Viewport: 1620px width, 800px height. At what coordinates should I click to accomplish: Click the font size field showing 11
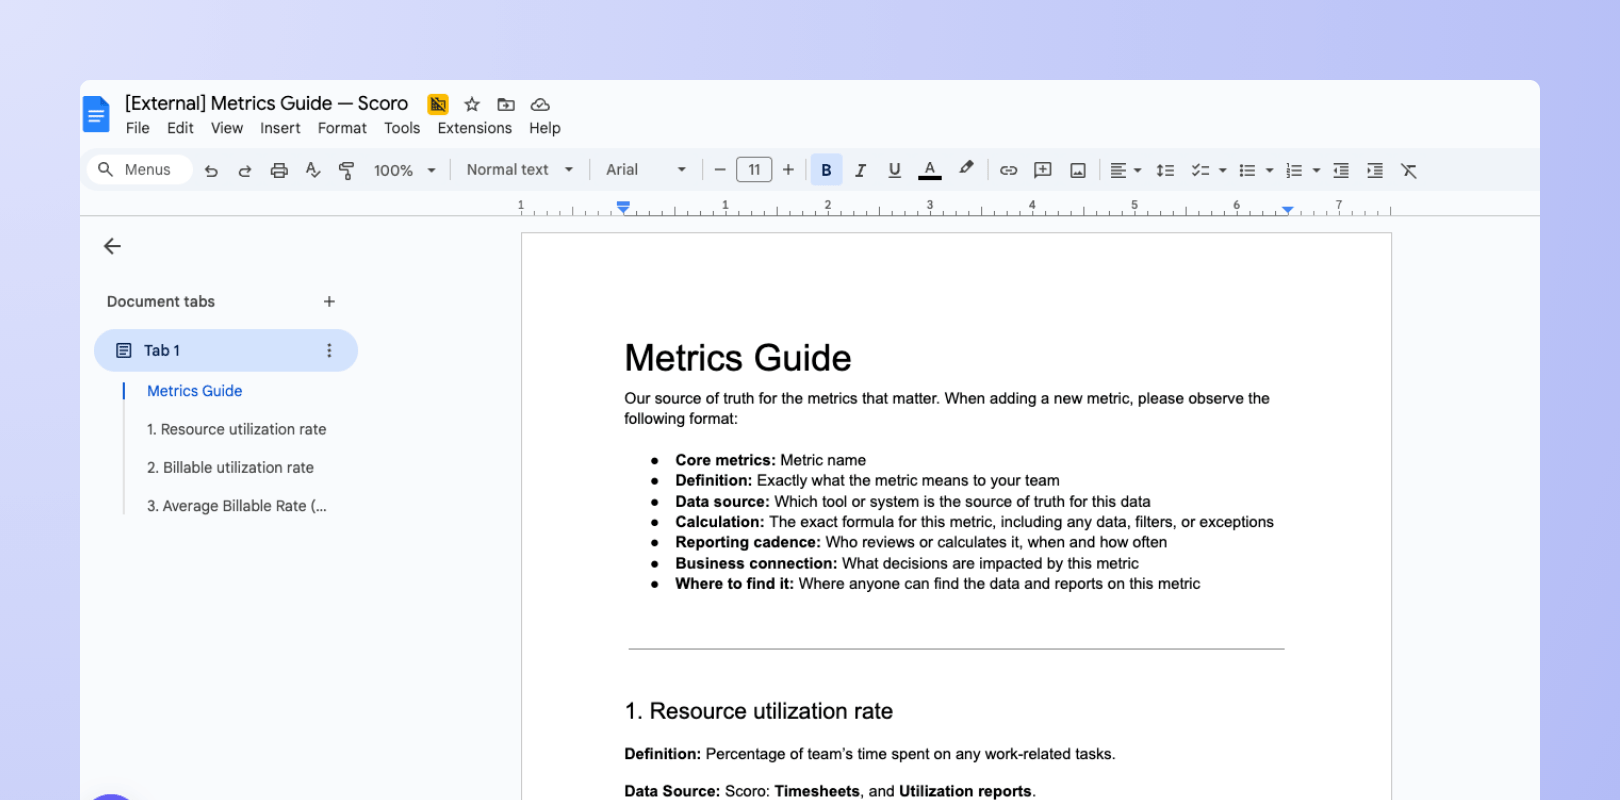754,170
